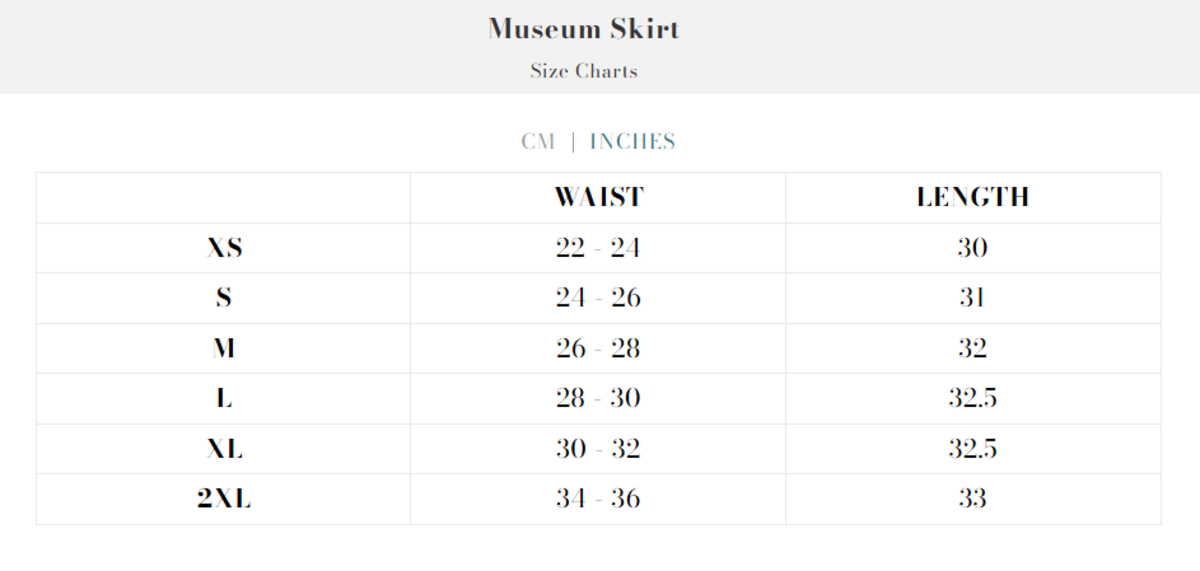Viewport: 1200px width, 571px height.
Task: Click the 2XL size row label
Action: [x=224, y=499]
